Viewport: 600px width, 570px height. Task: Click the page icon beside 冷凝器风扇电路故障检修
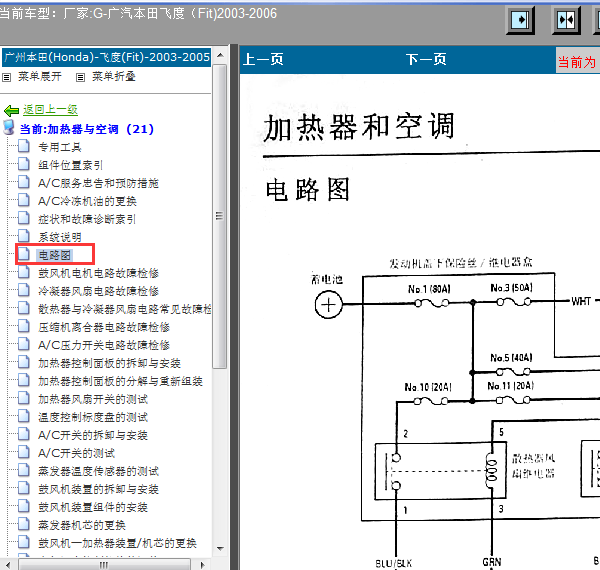[x=24, y=290]
